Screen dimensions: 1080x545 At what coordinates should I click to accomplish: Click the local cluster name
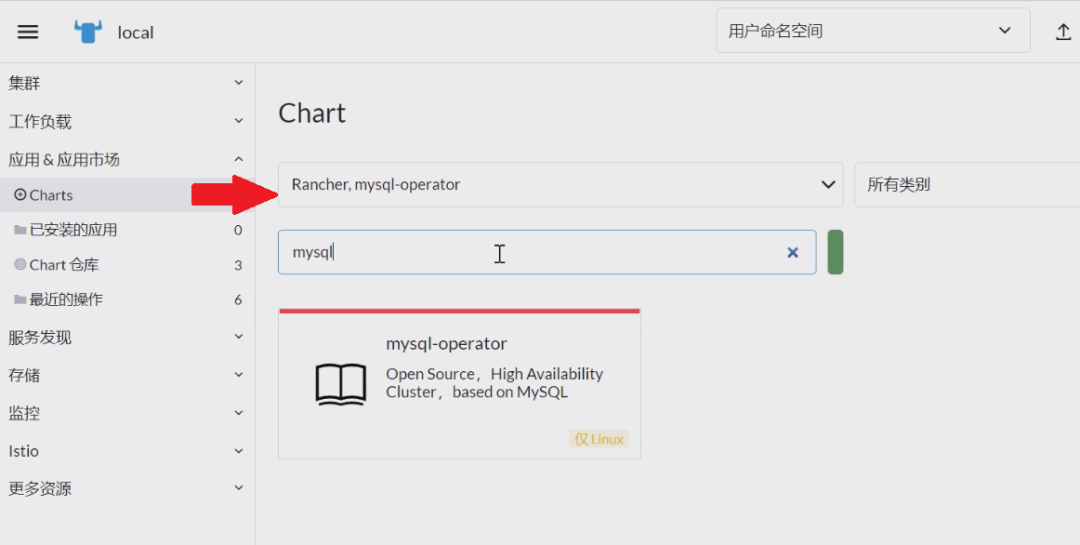pyautogui.click(x=136, y=32)
